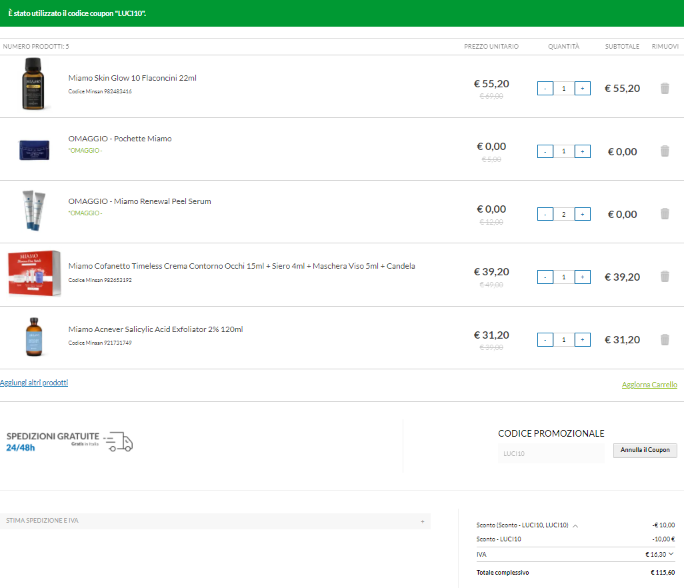The height and width of the screenshot is (588, 687).
Task: Expand the IVA tax breakdown
Action: [671, 553]
